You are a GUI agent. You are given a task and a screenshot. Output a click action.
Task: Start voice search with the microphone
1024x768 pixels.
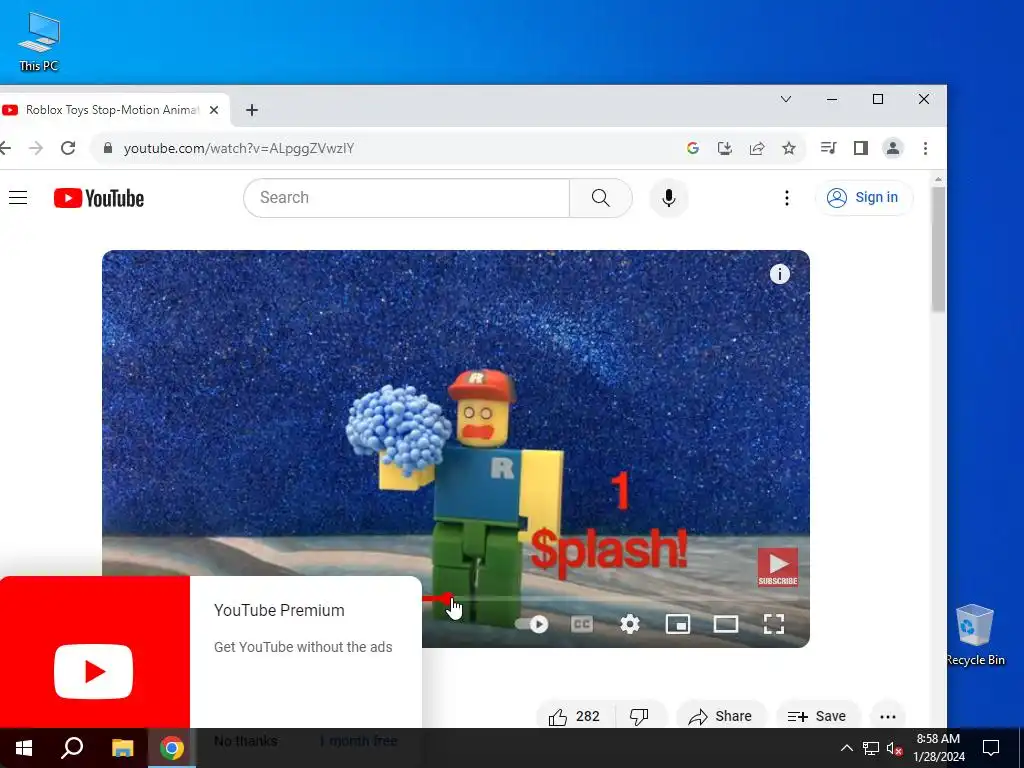[x=668, y=198]
